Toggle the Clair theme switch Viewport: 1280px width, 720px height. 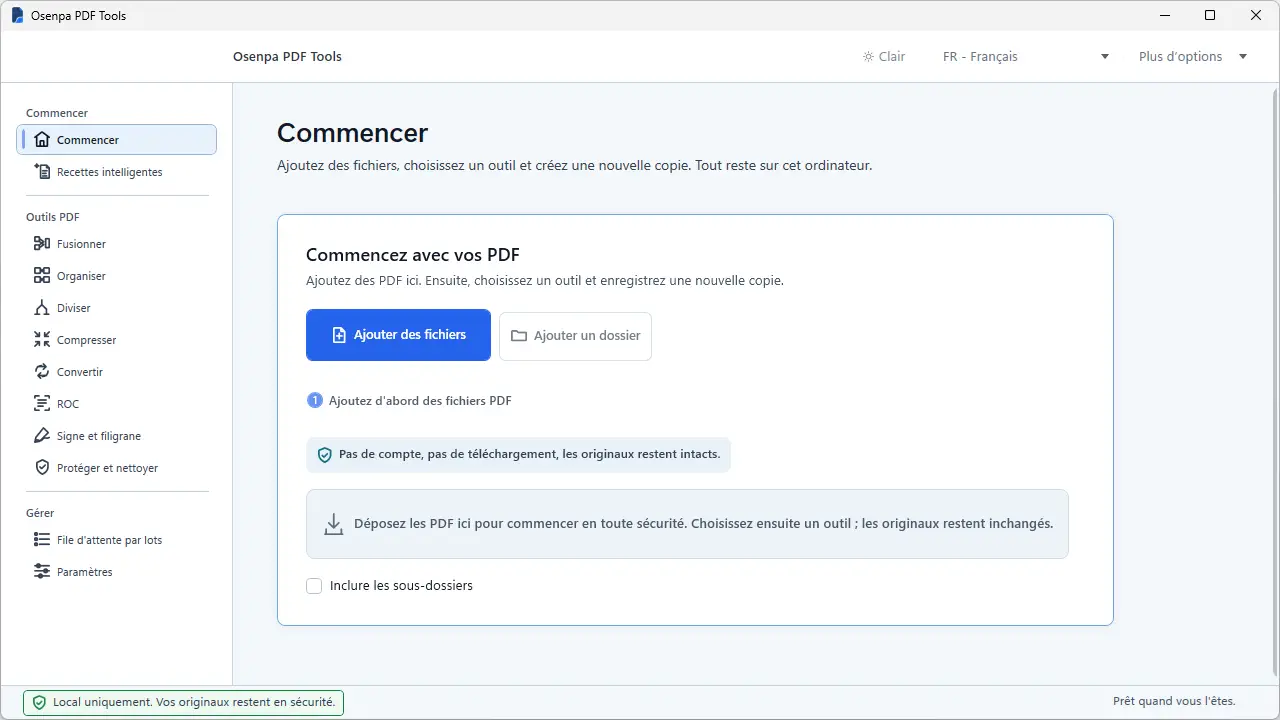click(884, 57)
